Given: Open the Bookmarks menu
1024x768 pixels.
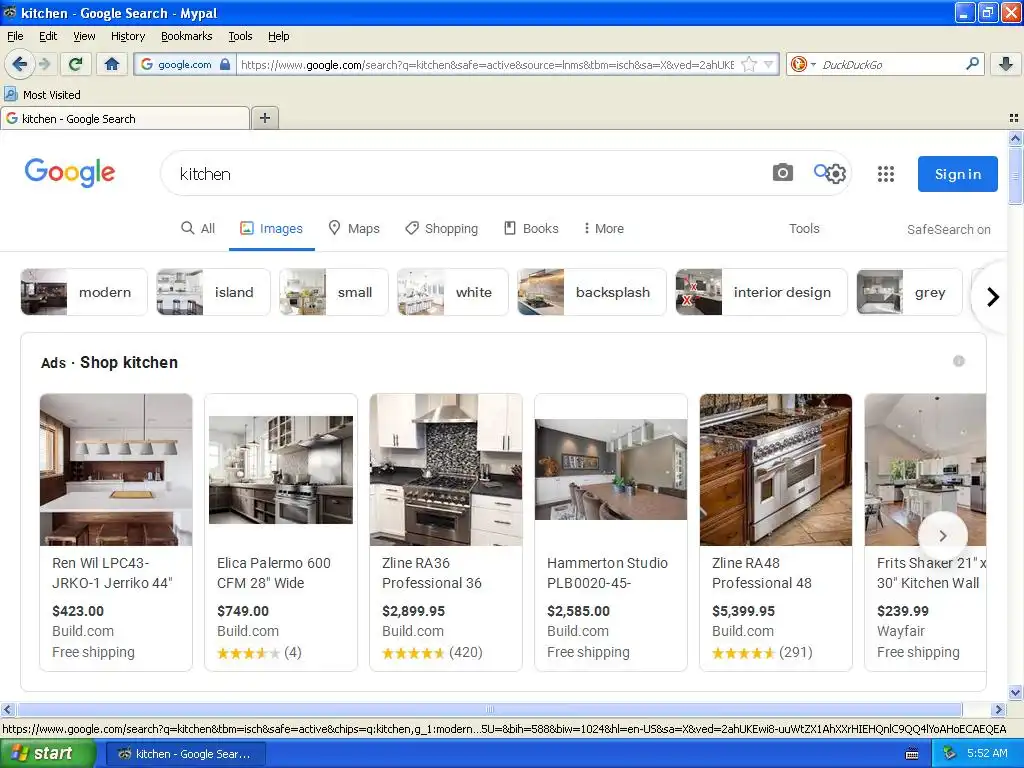Looking at the screenshot, I should 186,36.
